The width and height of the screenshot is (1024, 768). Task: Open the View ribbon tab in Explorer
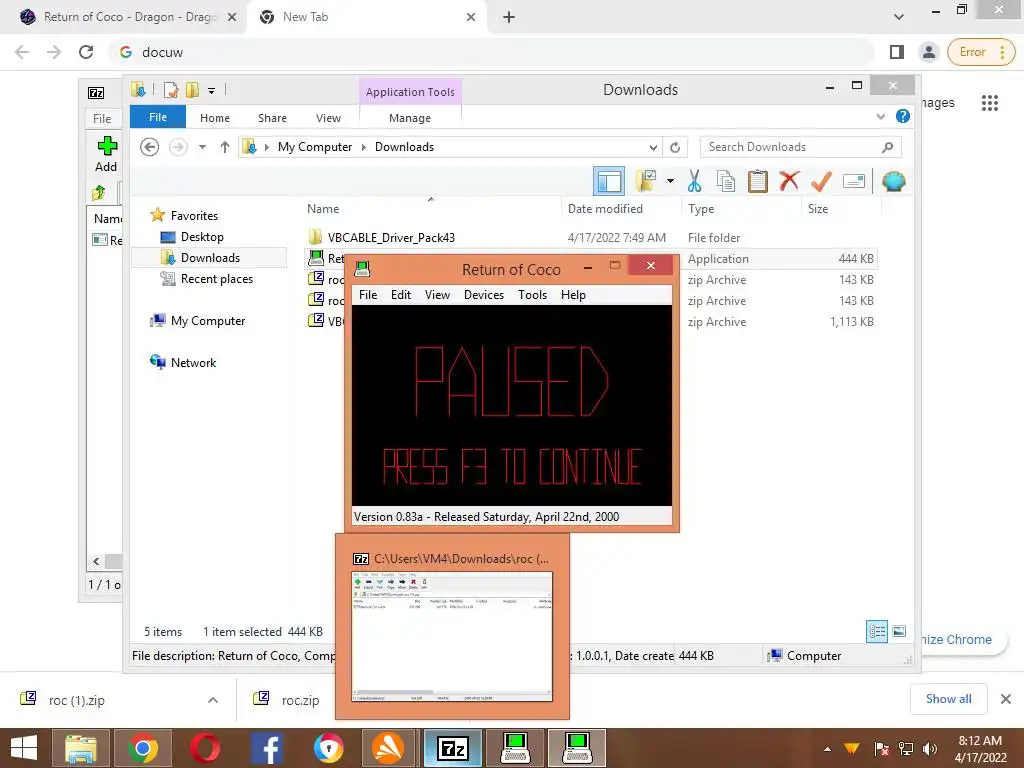click(328, 118)
